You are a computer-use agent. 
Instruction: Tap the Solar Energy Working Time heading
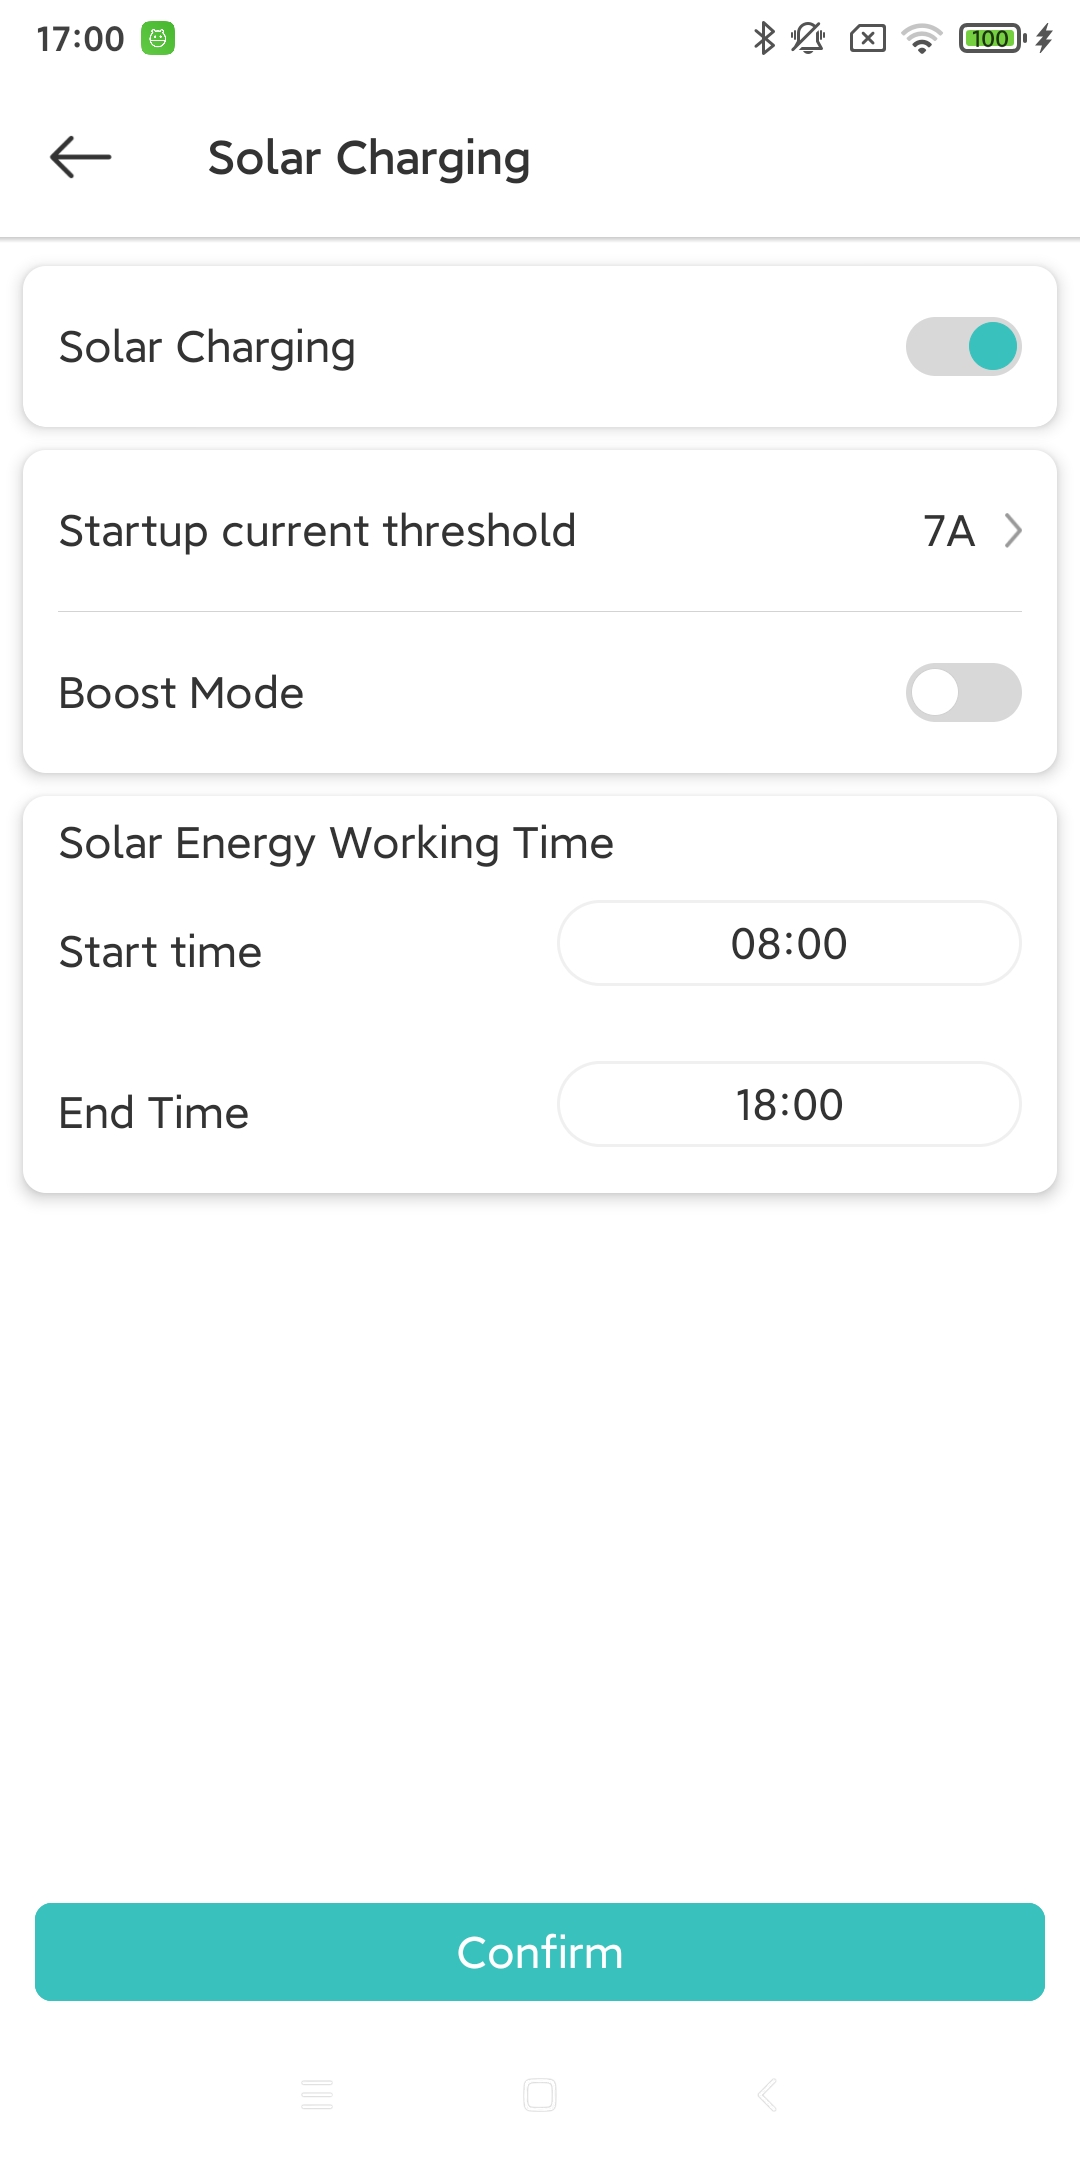[x=336, y=843]
